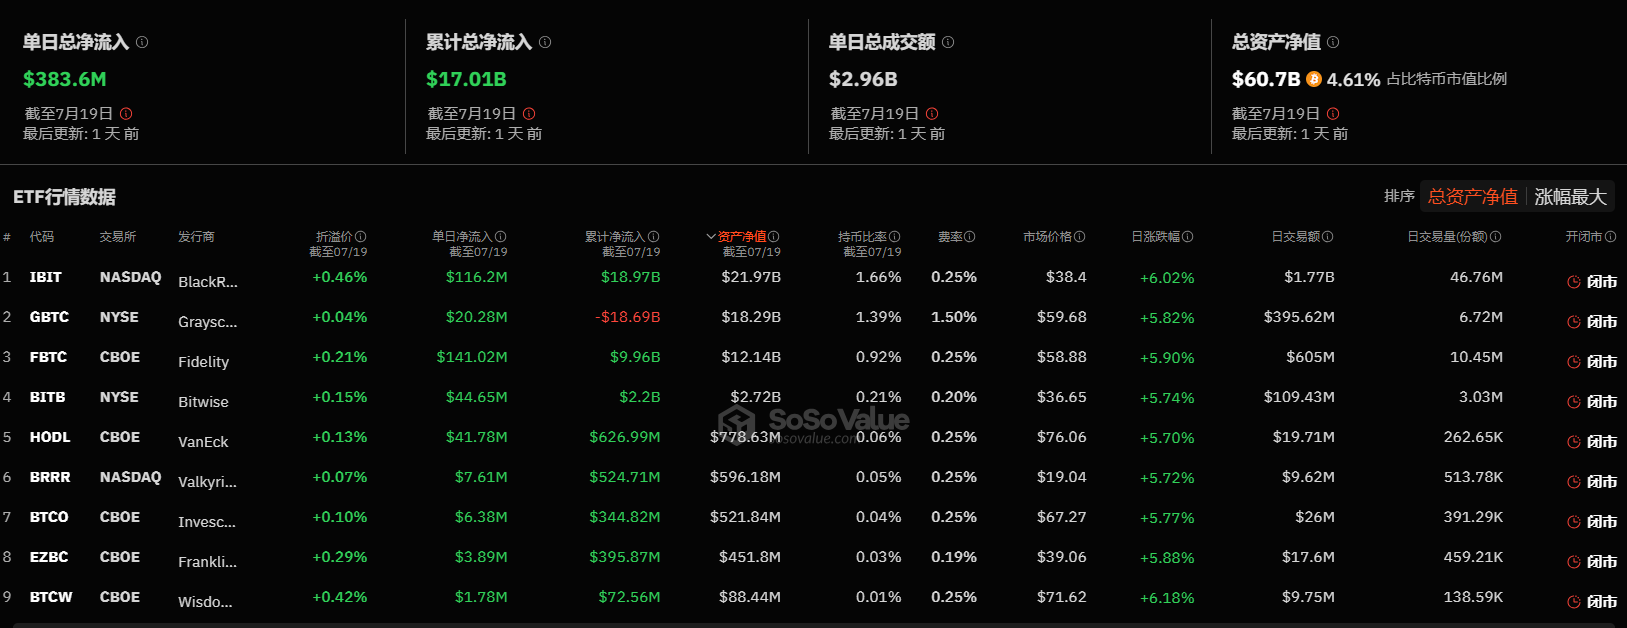This screenshot has width=1627, height=628.
Task: Click the 日涨跌幅 column header text
Action: pyautogui.click(x=1156, y=237)
